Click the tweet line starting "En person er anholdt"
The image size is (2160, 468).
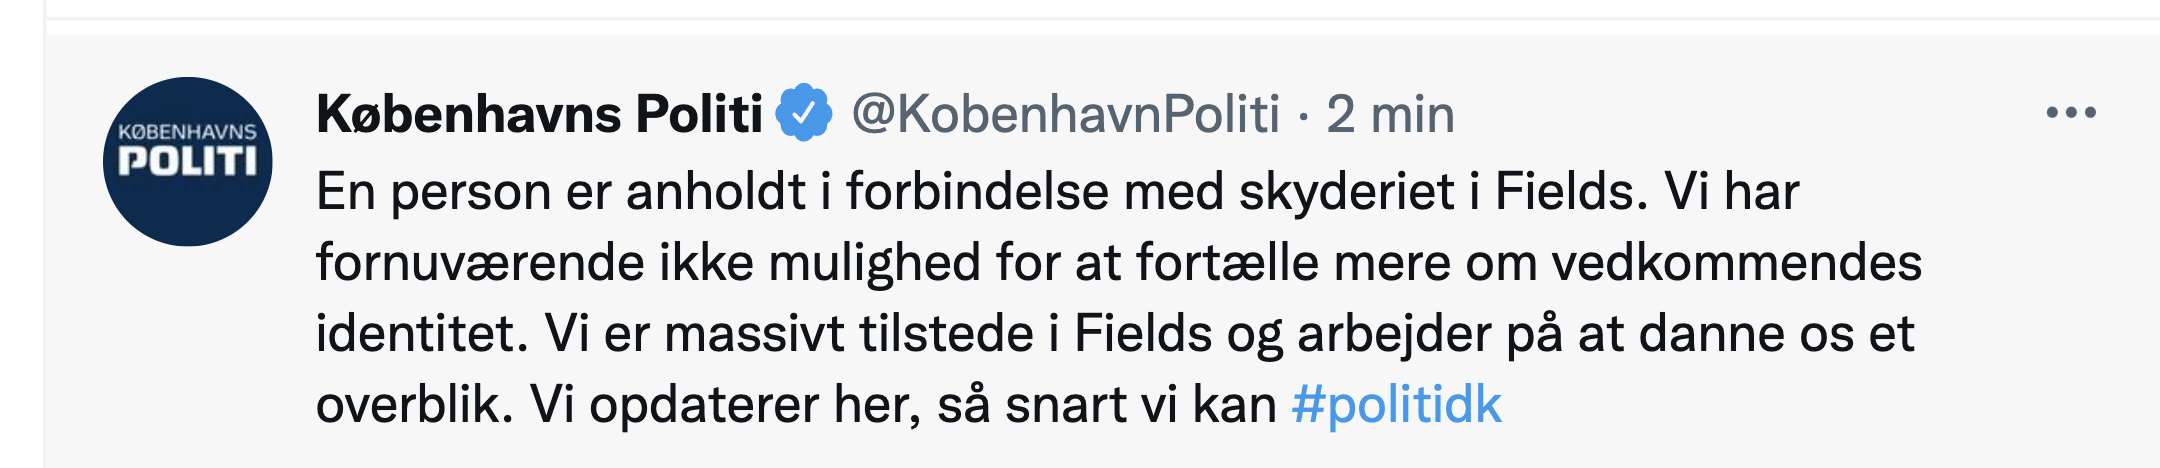1057,191
